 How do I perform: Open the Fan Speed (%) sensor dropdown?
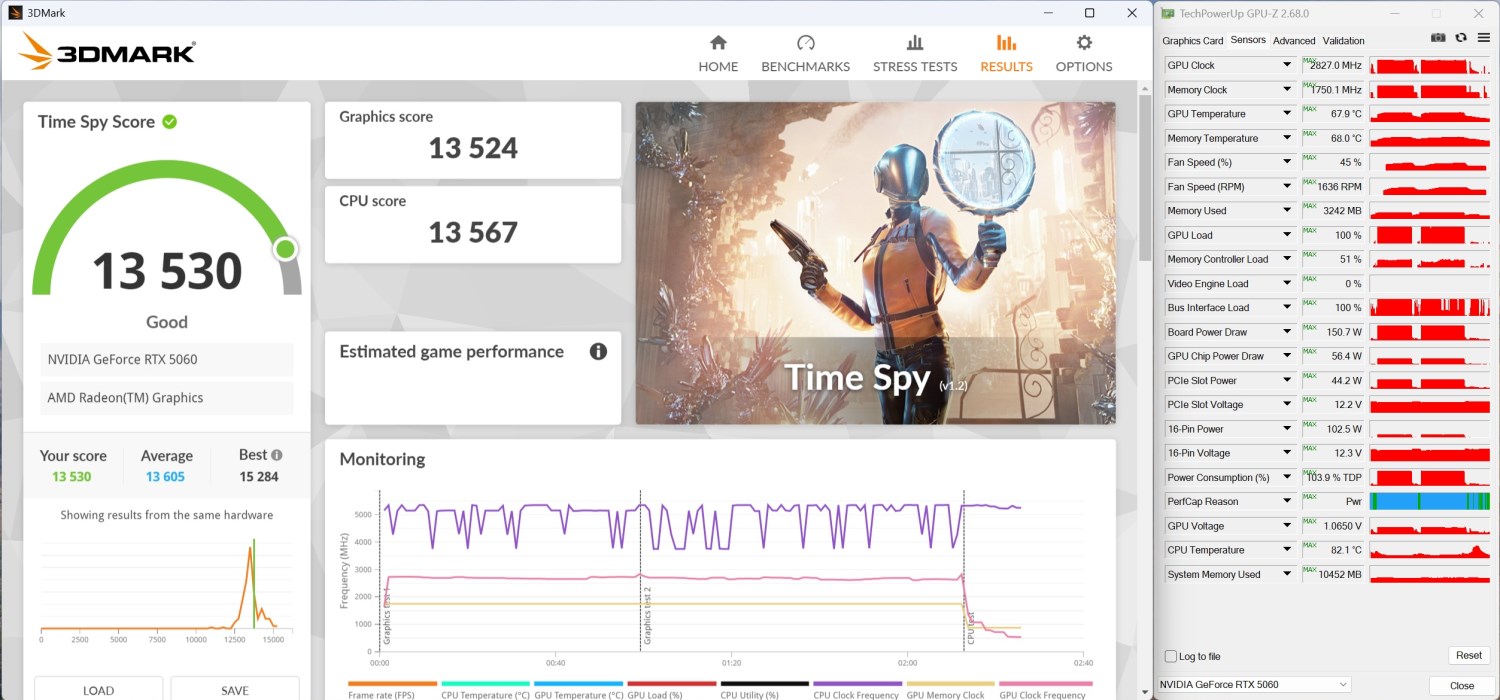(x=1287, y=162)
